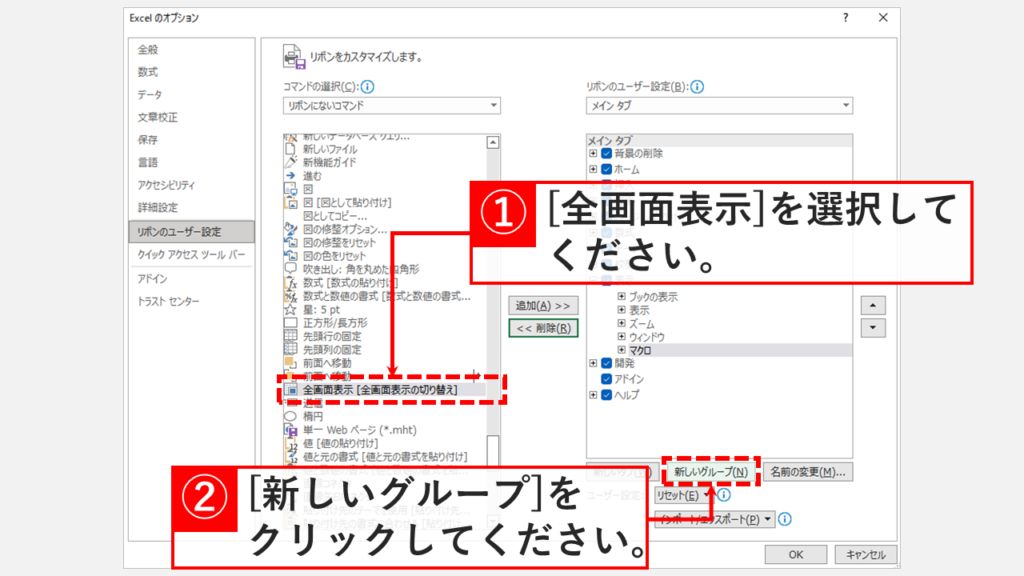Select the 吹き出し speech bubble icon
The image size is (1024, 576).
291,269
